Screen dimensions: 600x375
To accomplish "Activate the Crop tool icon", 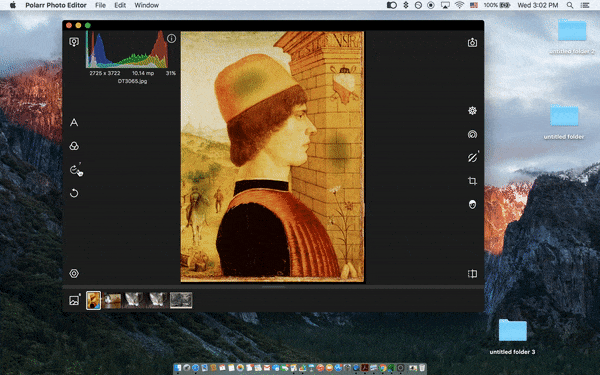I will click(x=472, y=181).
